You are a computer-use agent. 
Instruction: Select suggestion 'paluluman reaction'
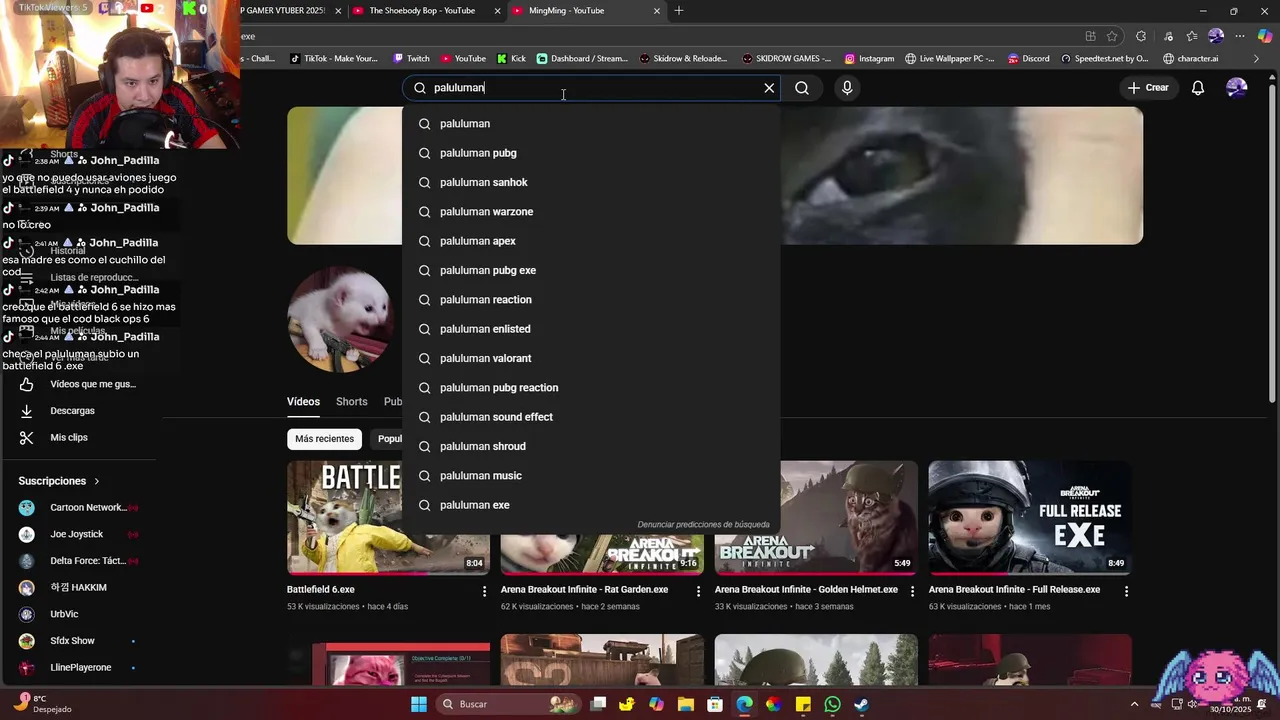point(591,300)
